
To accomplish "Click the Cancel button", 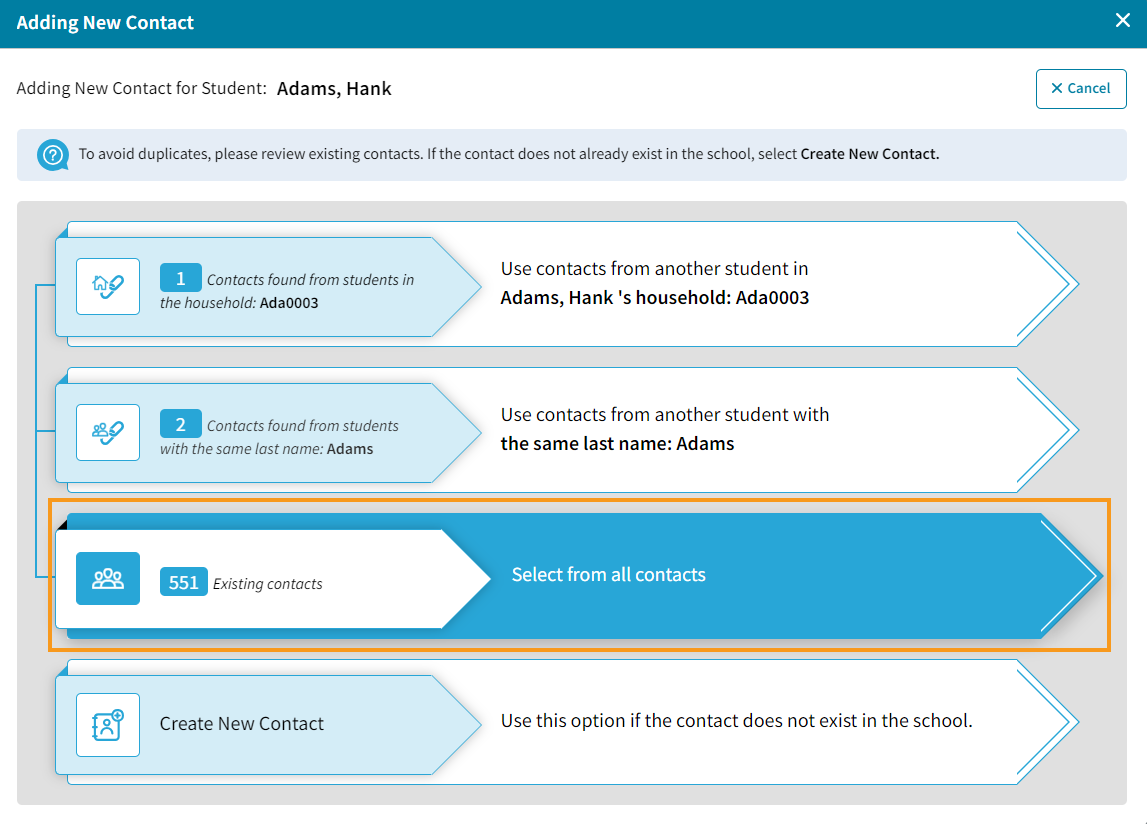I will click(1080, 89).
